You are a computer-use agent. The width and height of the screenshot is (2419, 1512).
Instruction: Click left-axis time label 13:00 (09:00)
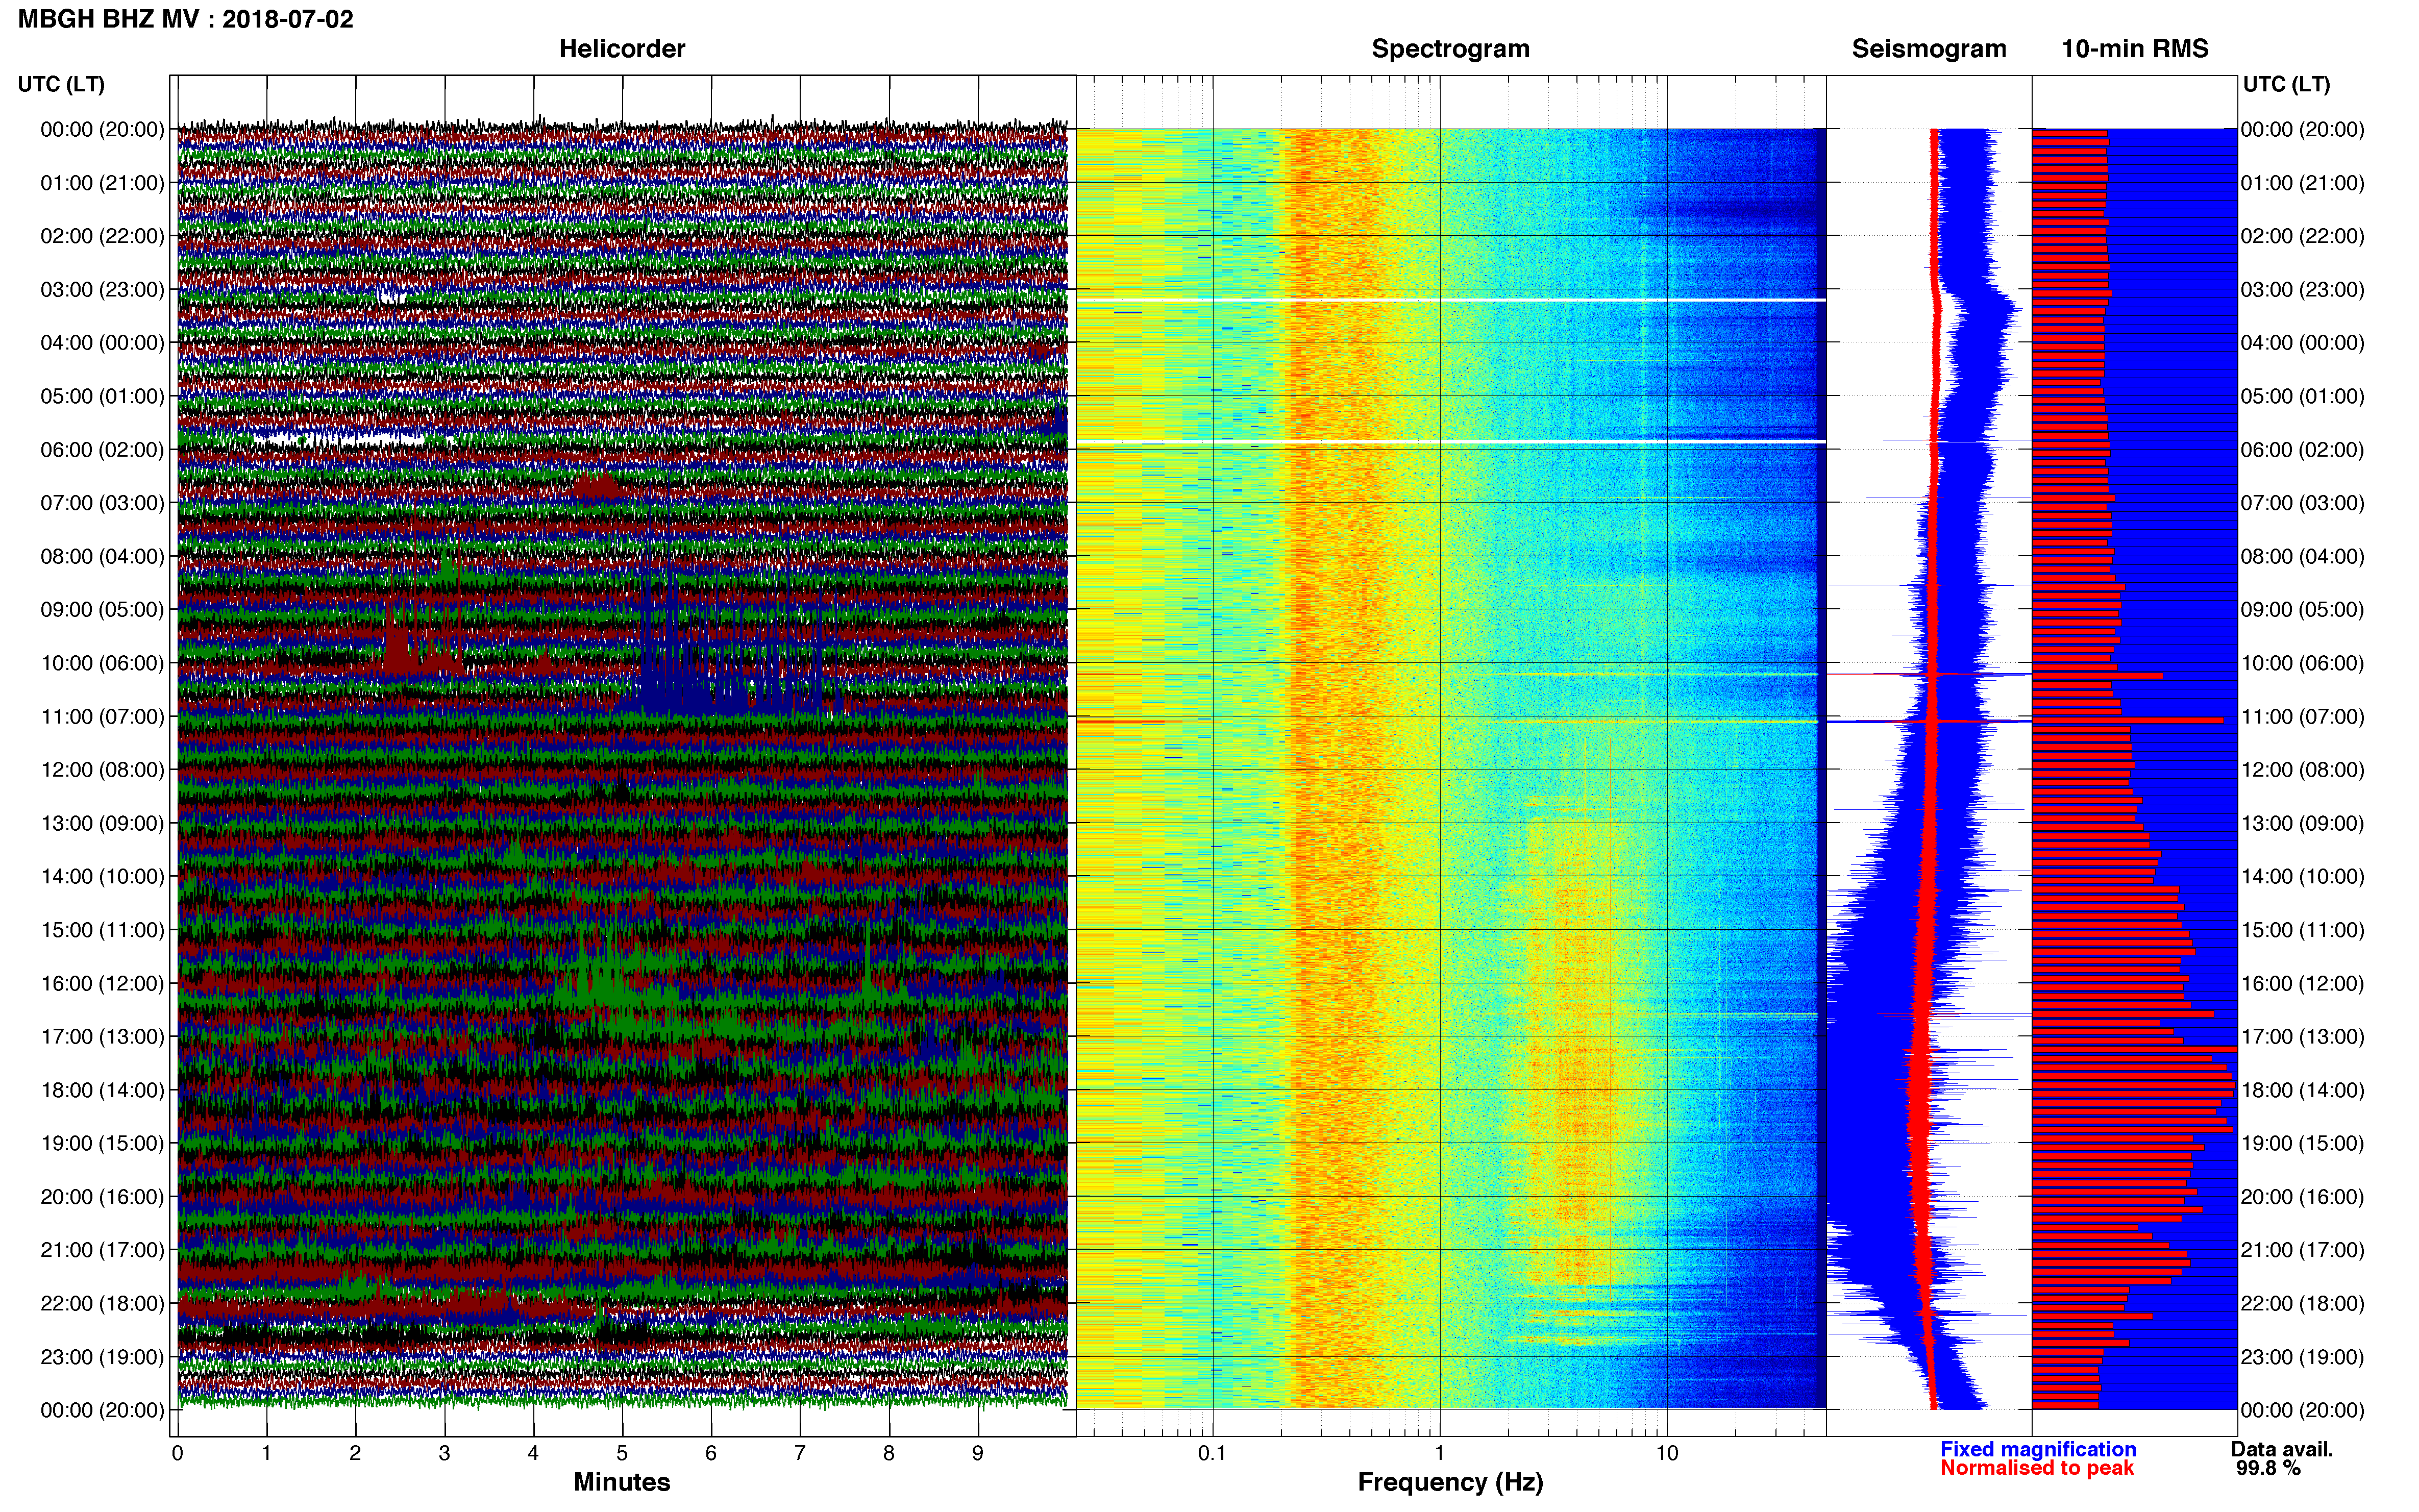tap(102, 823)
